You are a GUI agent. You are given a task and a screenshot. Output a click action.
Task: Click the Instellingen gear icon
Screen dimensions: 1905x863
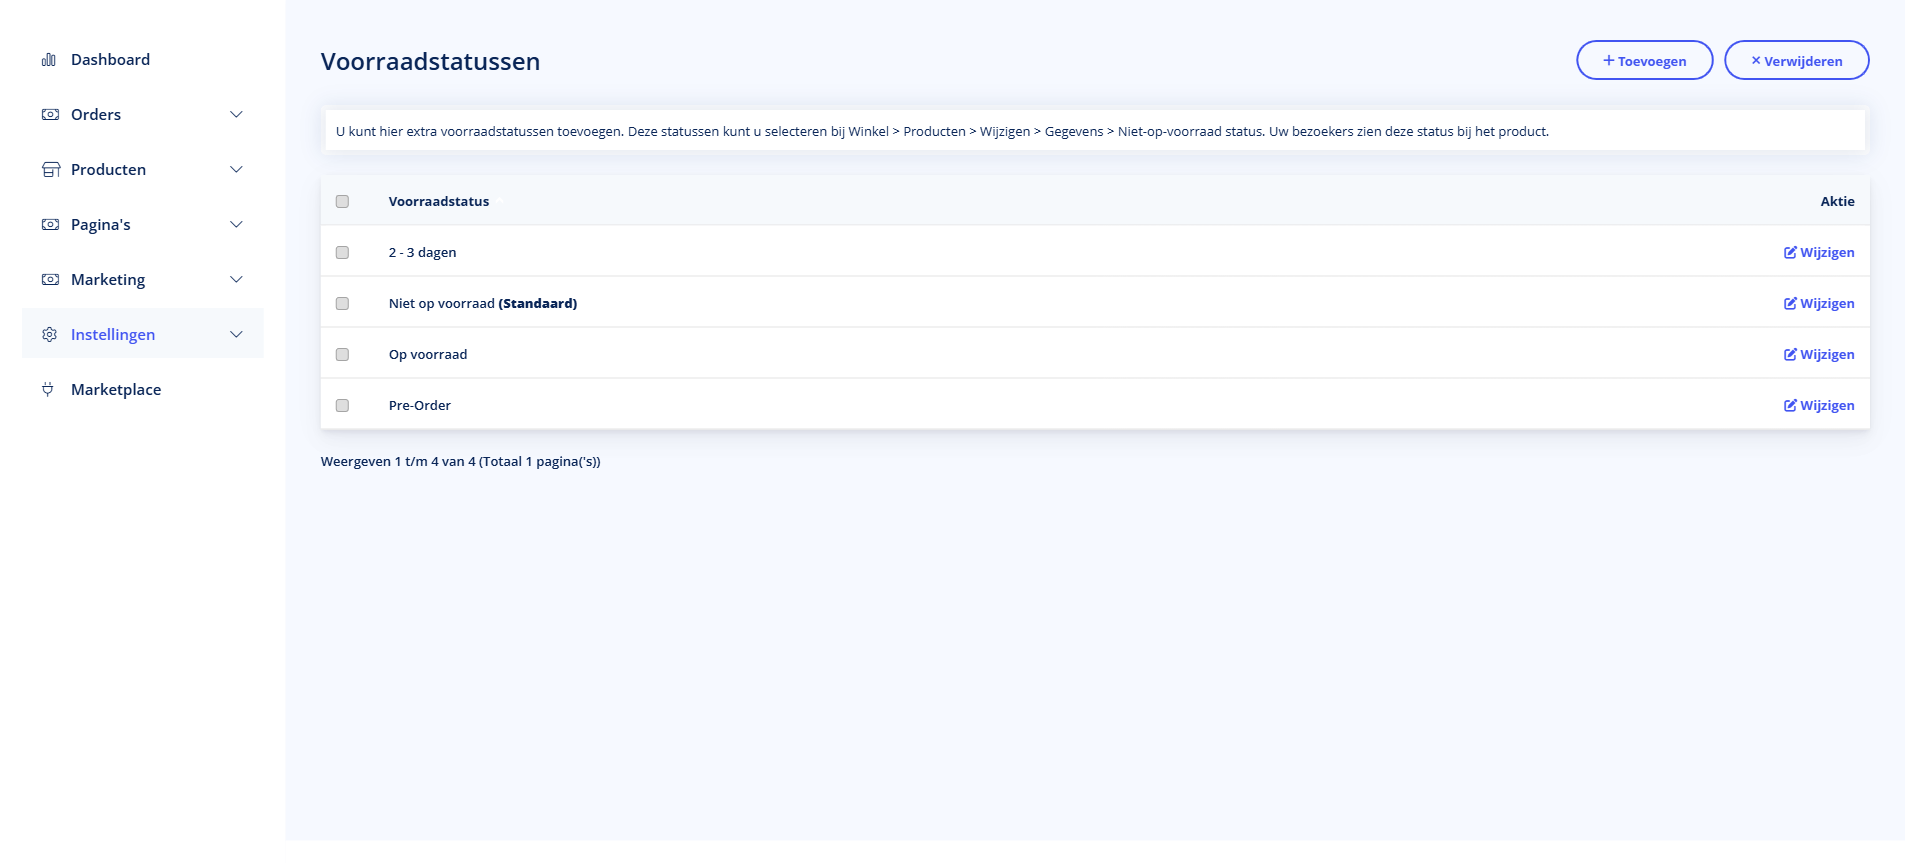click(x=50, y=335)
